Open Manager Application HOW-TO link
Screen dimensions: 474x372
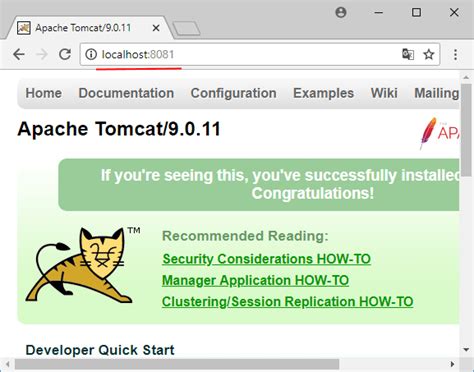coord(255,280)
